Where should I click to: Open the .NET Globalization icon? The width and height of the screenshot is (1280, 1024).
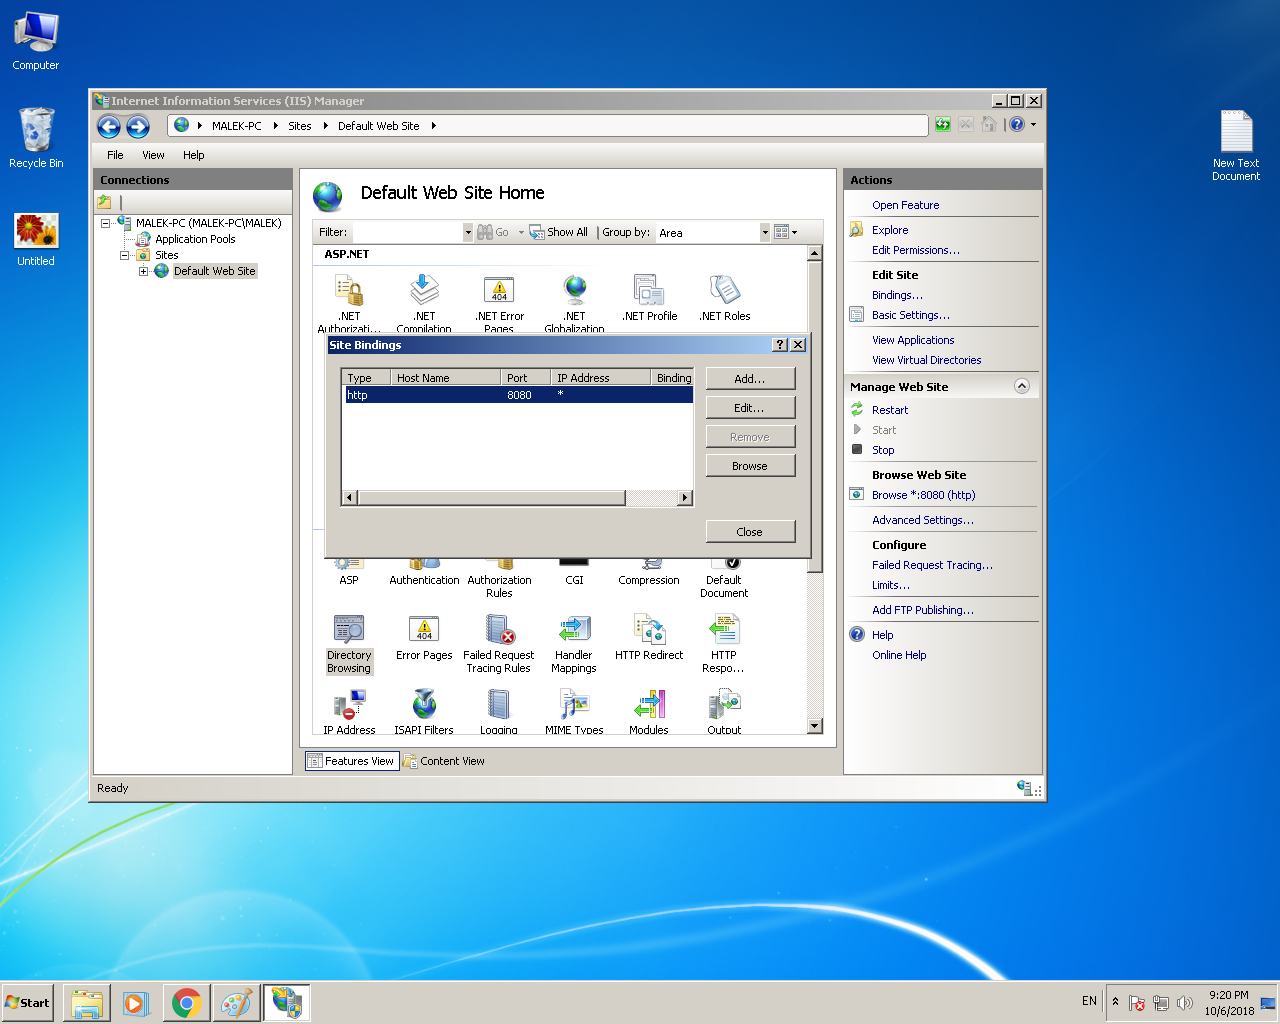[x=574, y=302]
